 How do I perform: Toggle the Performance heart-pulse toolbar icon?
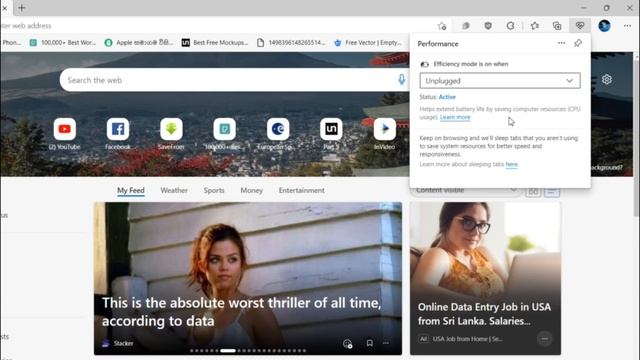pos(580,26)
